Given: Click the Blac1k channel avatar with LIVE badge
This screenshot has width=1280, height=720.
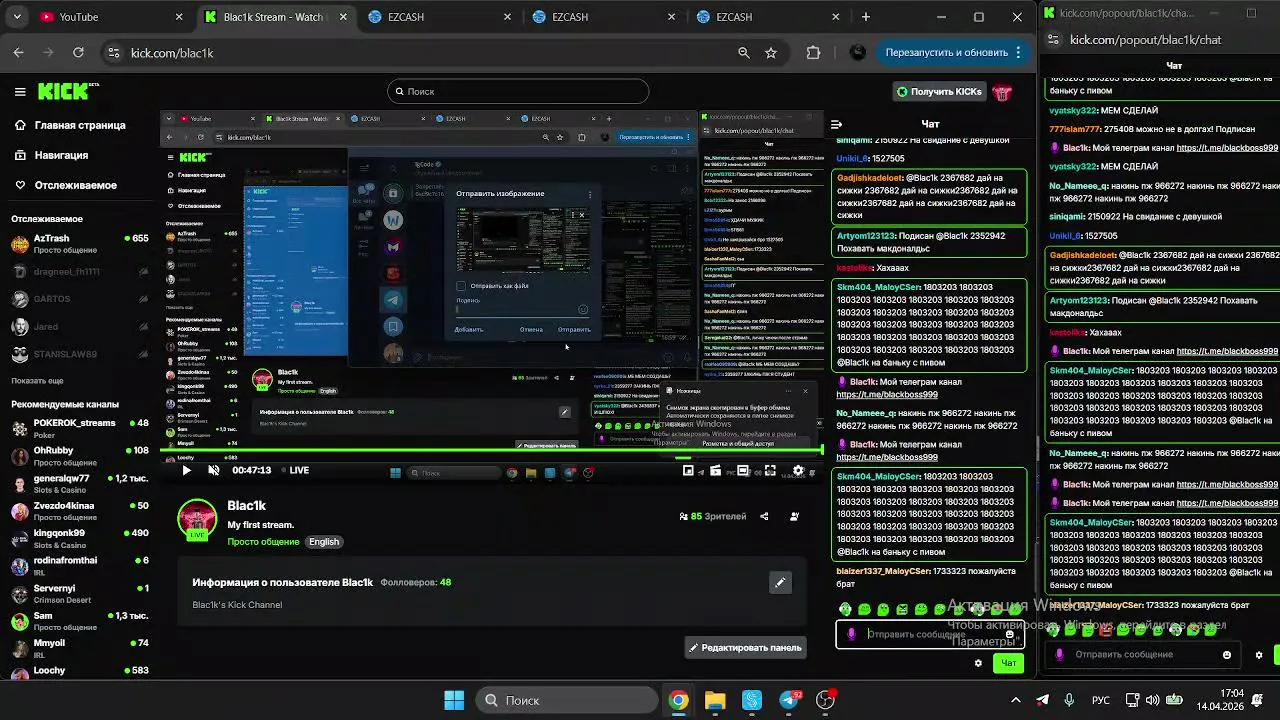Looking at the screenshot, I should click(197, 520).
